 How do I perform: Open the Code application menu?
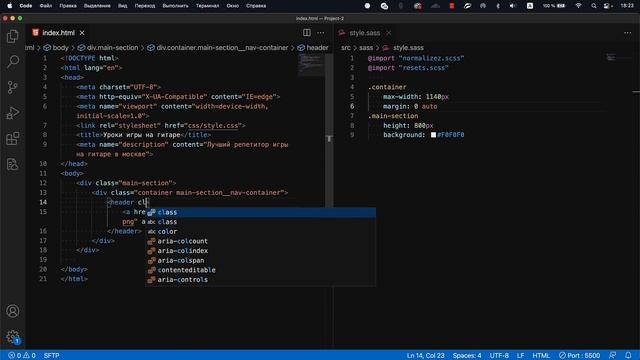pyautogui.click(x=26, y=6)
